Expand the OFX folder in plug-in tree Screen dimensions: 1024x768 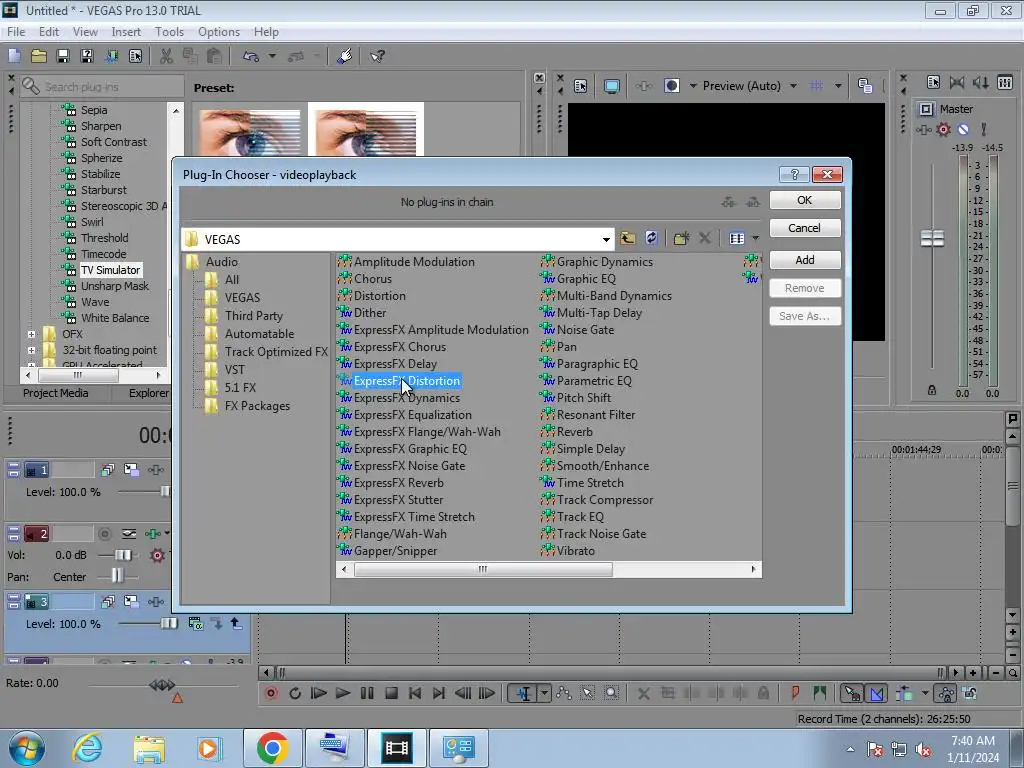click(31, 334)
